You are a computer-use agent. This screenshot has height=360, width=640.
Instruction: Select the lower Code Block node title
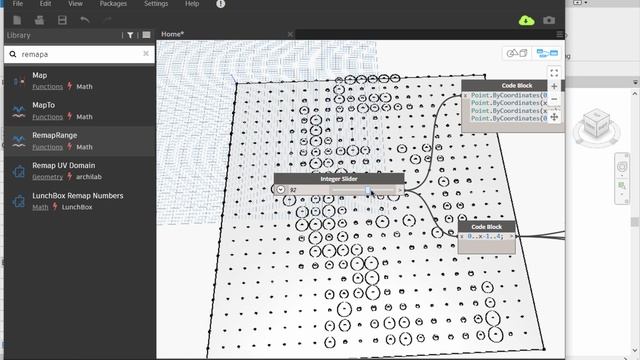(x=487, y=227)
